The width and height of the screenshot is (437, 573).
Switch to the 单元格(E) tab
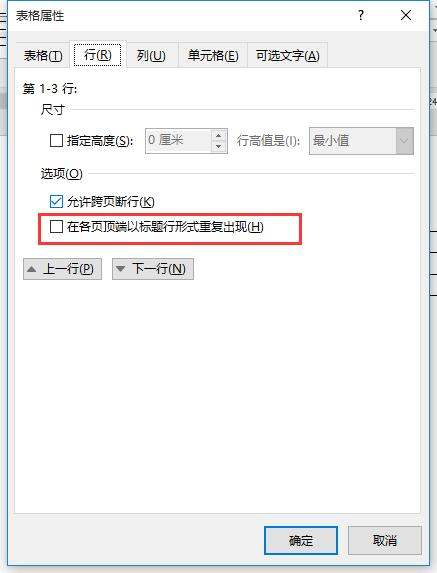pos(213,56)
